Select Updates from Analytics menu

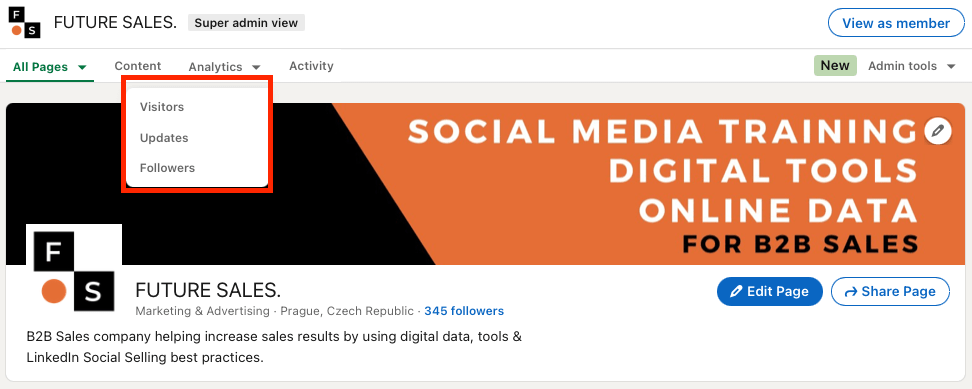(x=164, y=138)
